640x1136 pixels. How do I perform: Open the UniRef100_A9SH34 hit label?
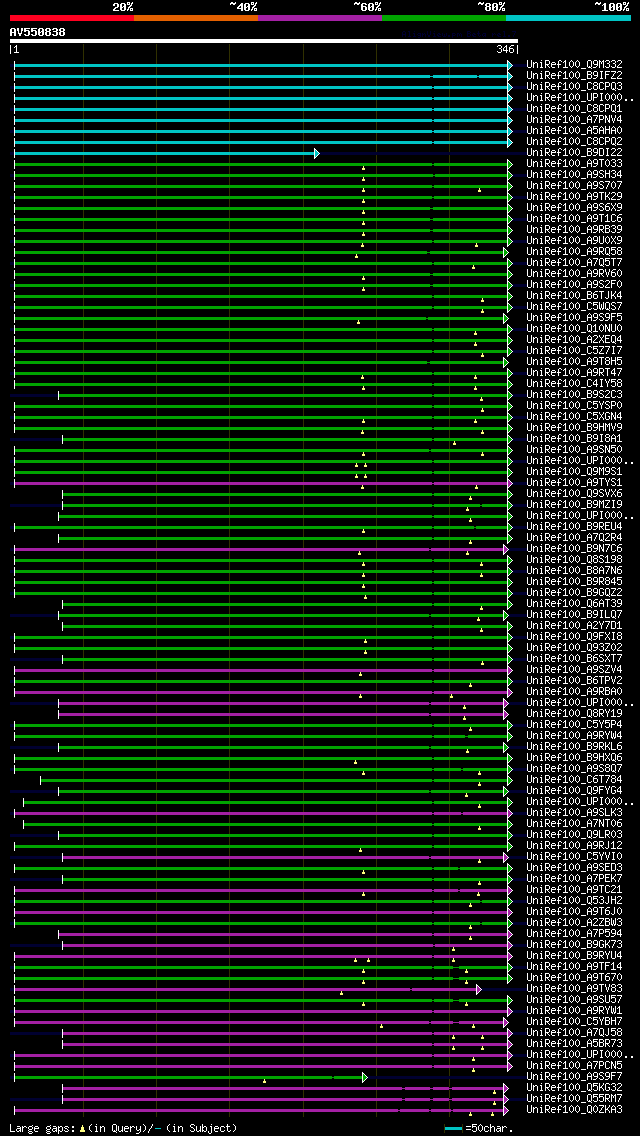click(x=575, y=175)
